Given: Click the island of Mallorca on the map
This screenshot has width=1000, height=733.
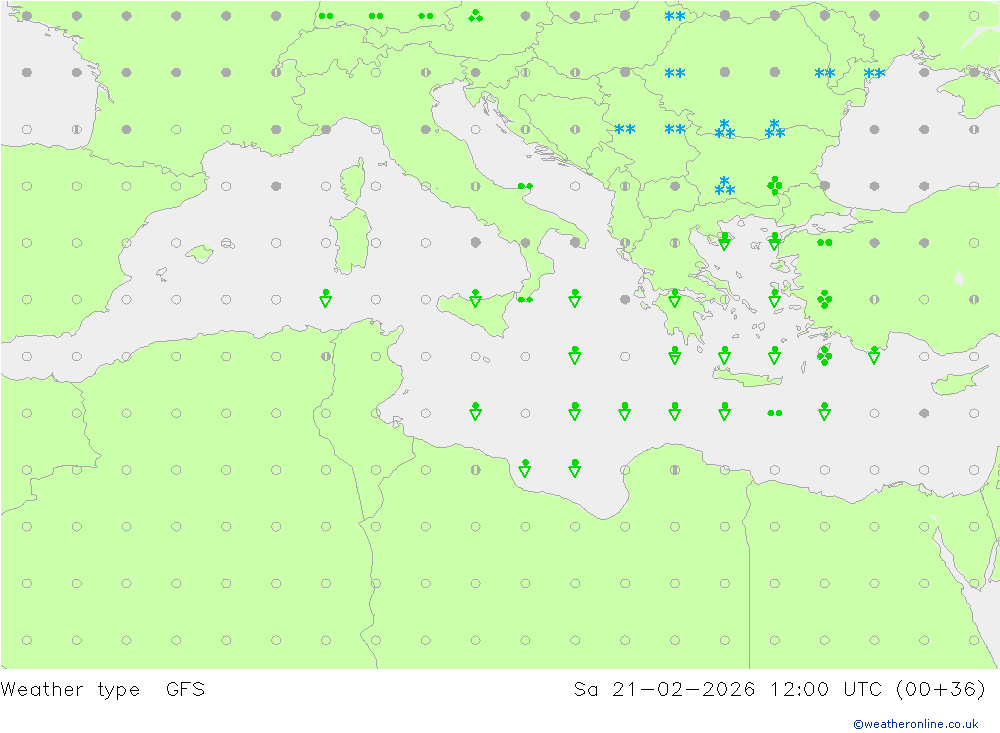Looking at the screenshot, I should click(x=200, y=253).
